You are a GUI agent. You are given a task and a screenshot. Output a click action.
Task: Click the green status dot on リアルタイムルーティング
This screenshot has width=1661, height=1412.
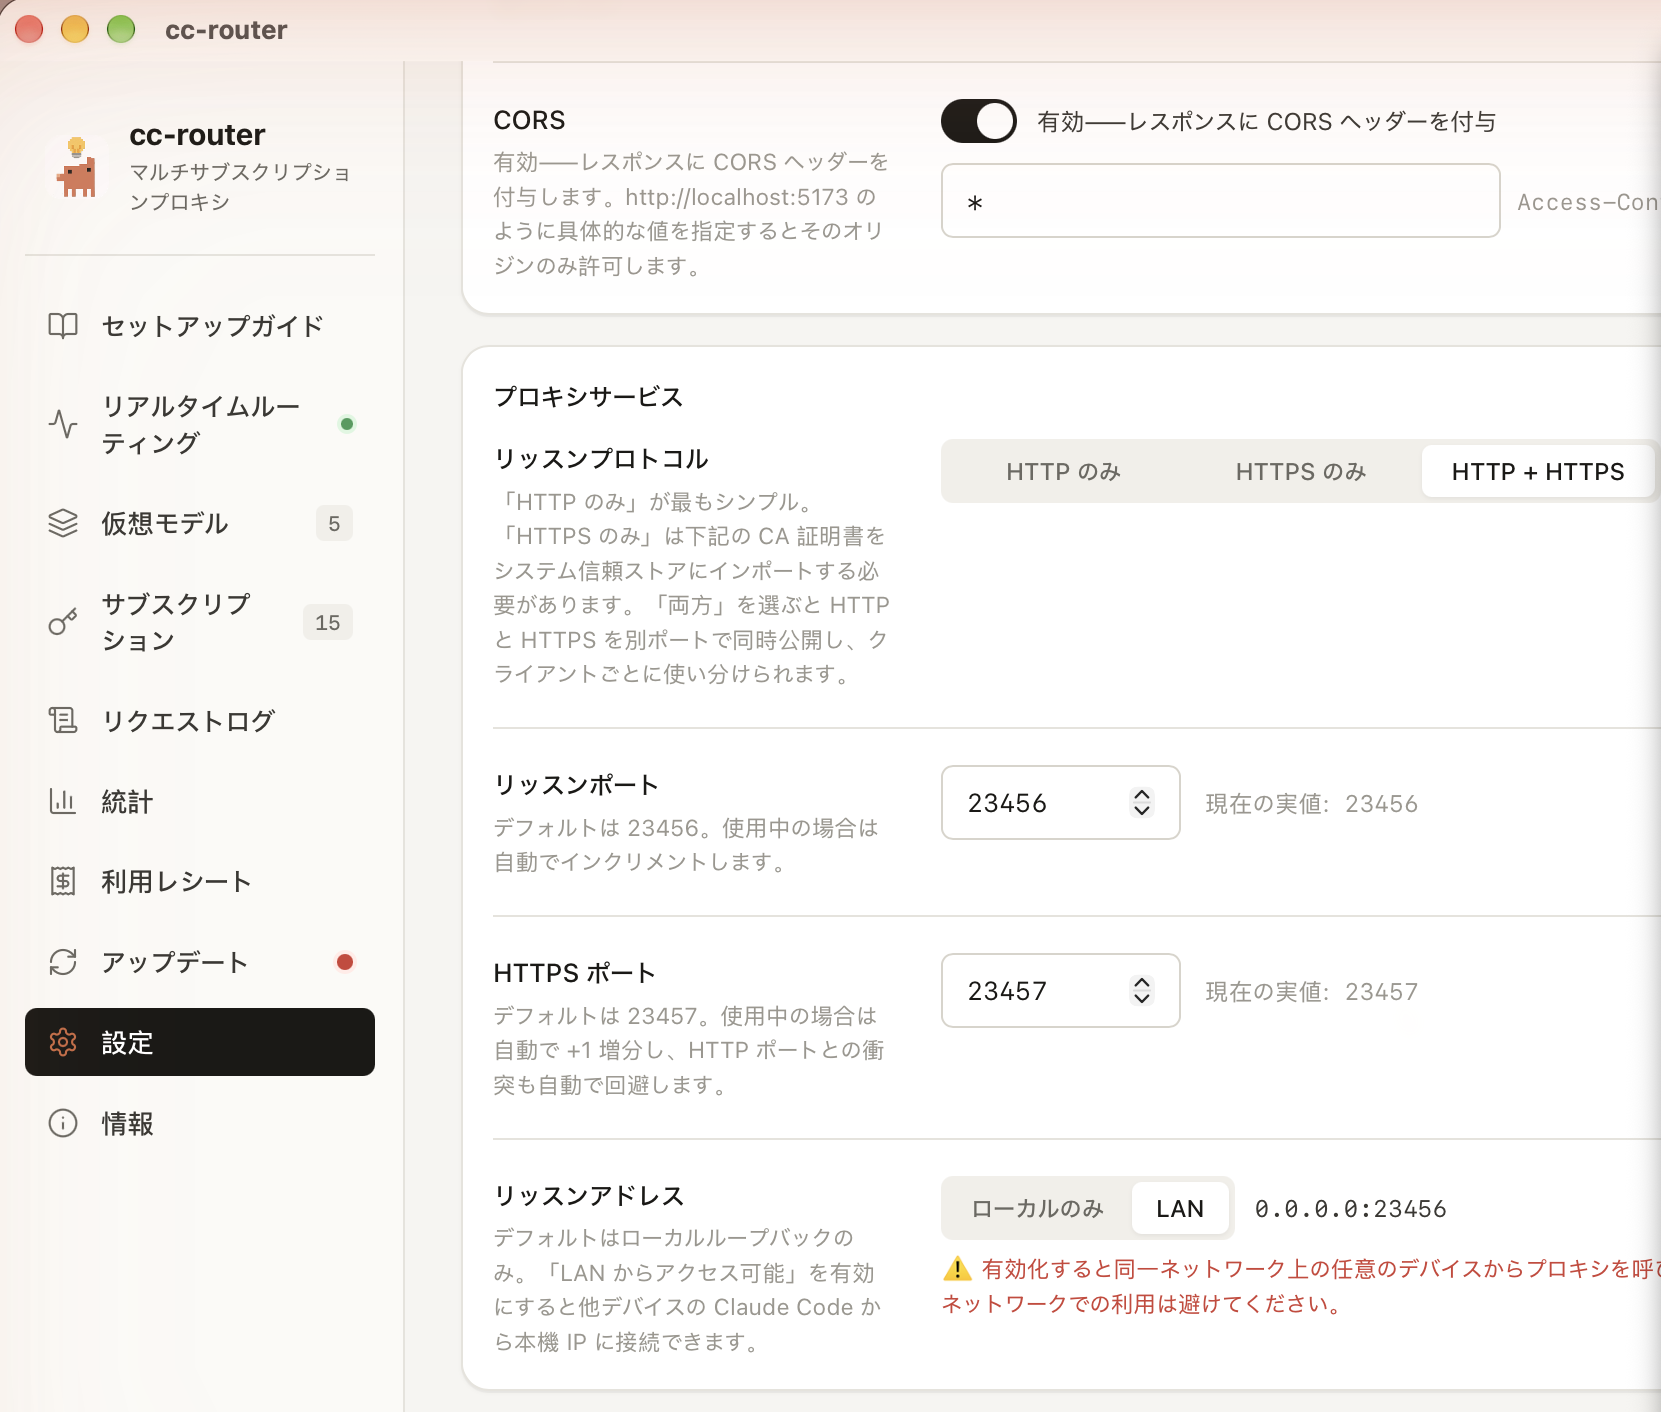click(x=347, y=424)
